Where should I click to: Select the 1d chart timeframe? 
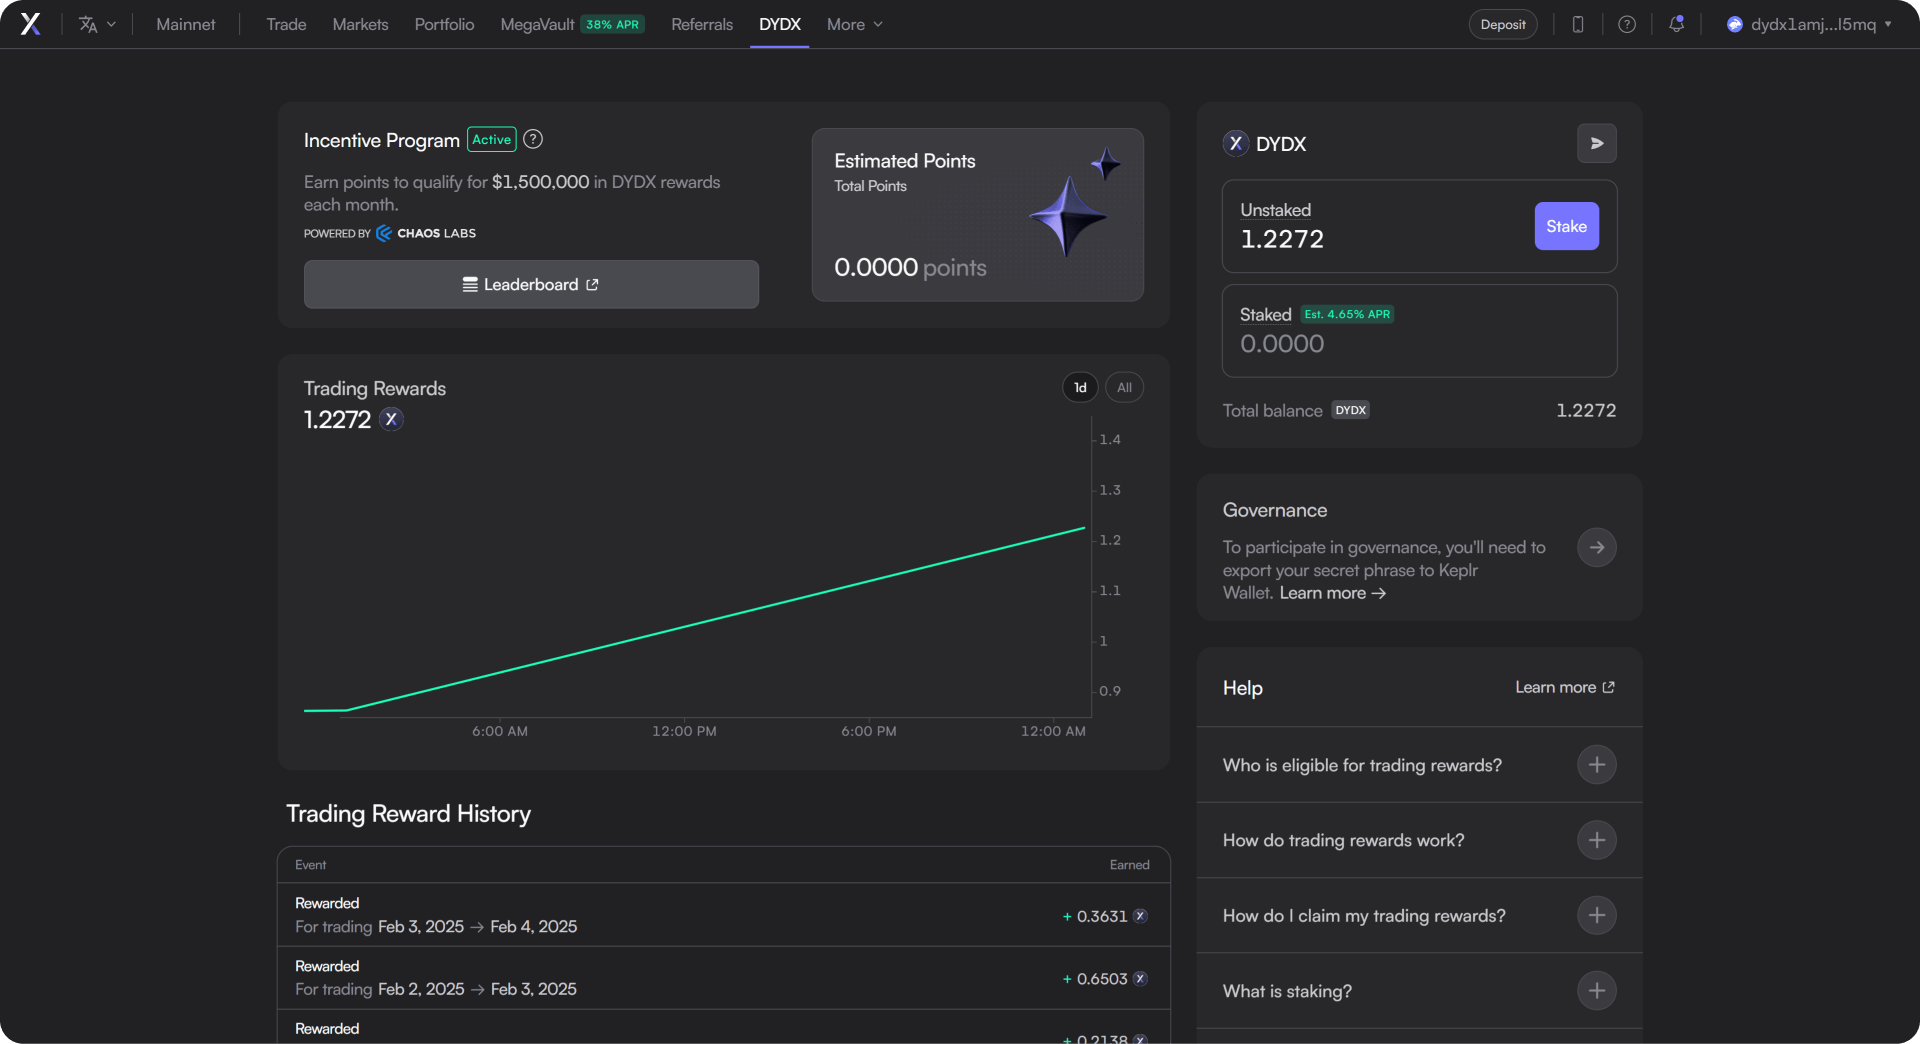pyautogui.click(x=1079, y=387)
